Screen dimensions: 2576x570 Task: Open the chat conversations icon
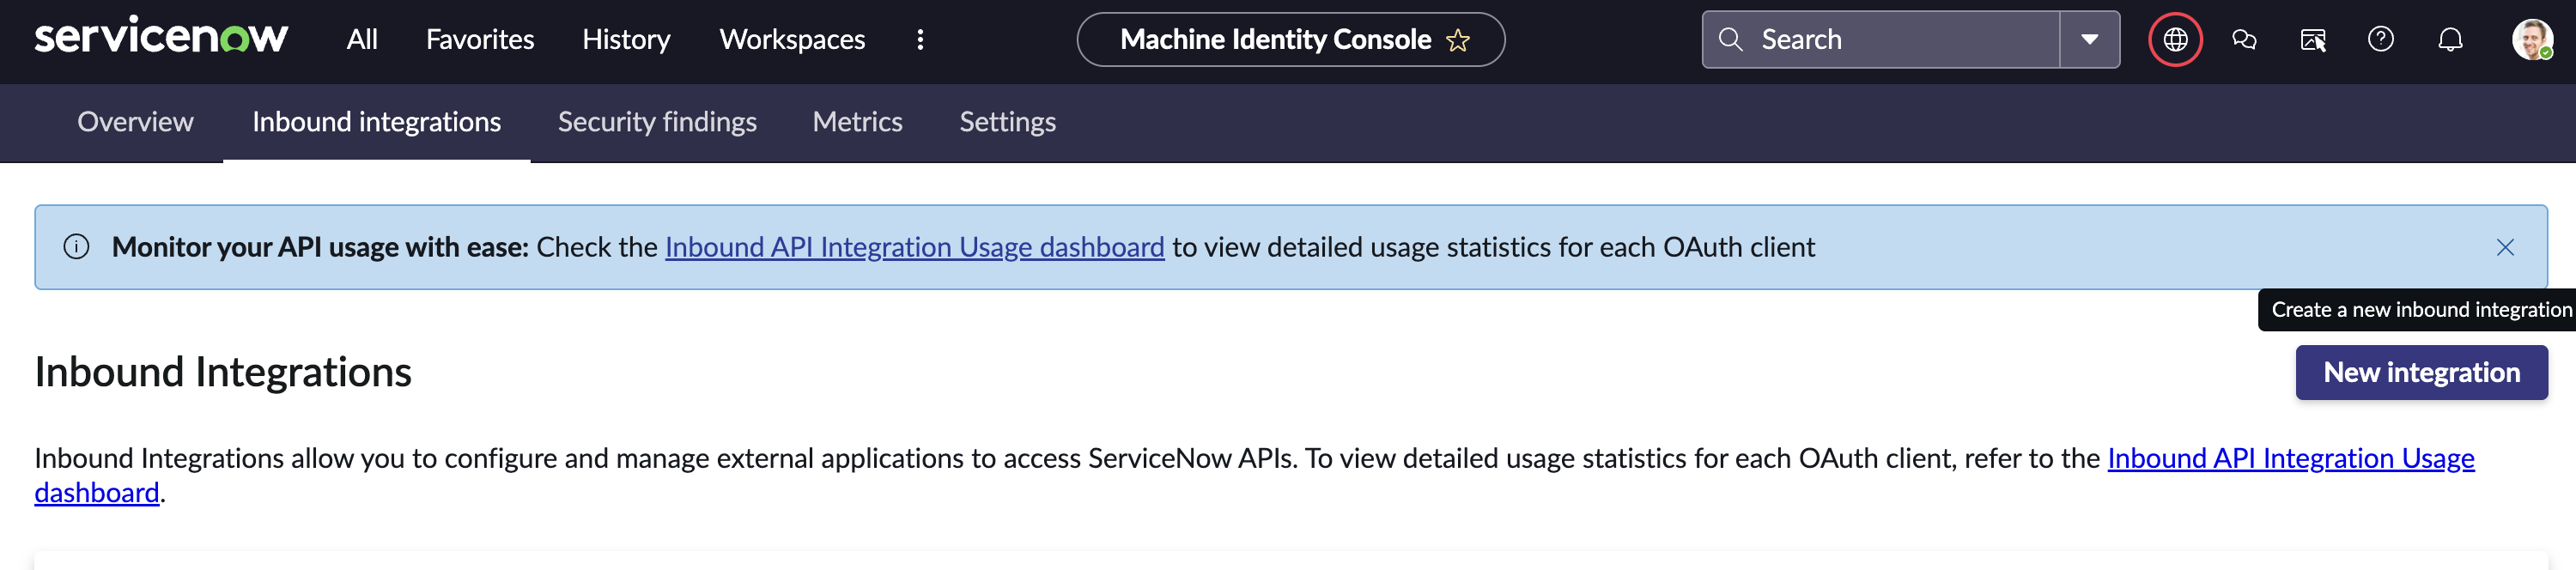click(2244, 40)
